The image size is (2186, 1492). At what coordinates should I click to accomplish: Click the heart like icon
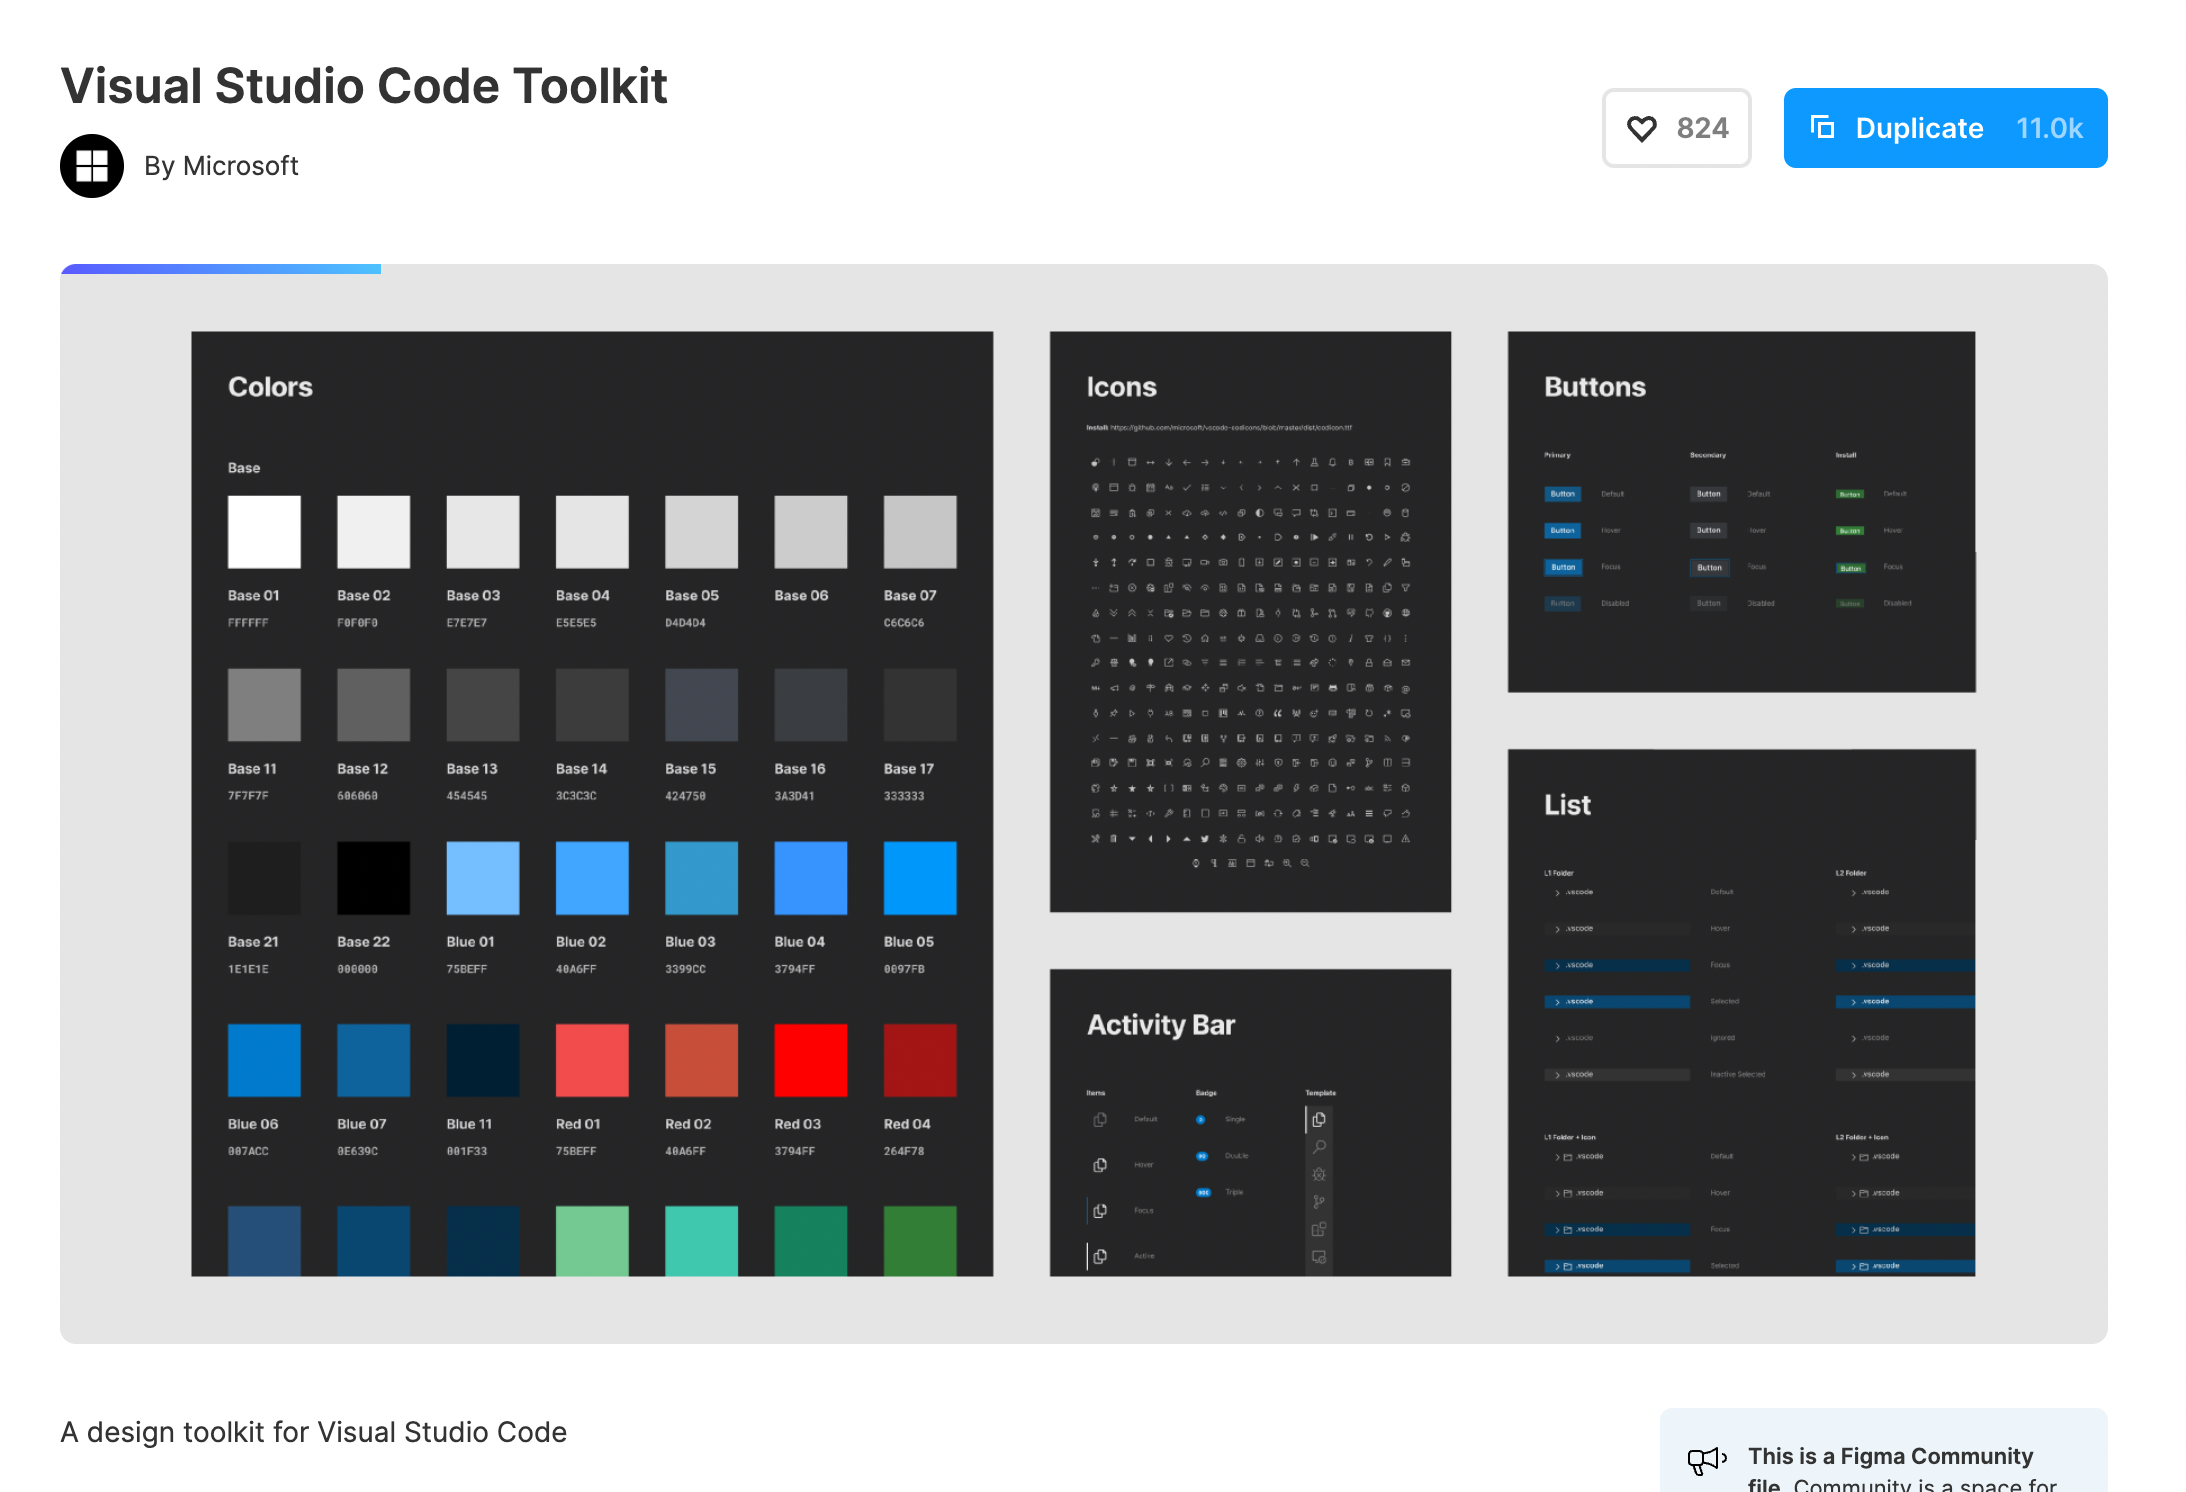[x=1641, y=128]
